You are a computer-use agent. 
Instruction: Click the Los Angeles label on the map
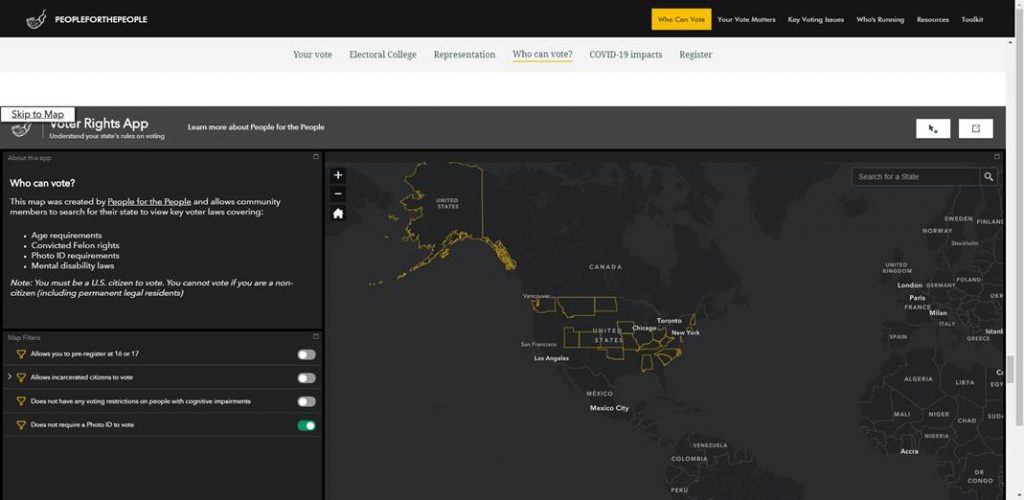pos(551,358)
